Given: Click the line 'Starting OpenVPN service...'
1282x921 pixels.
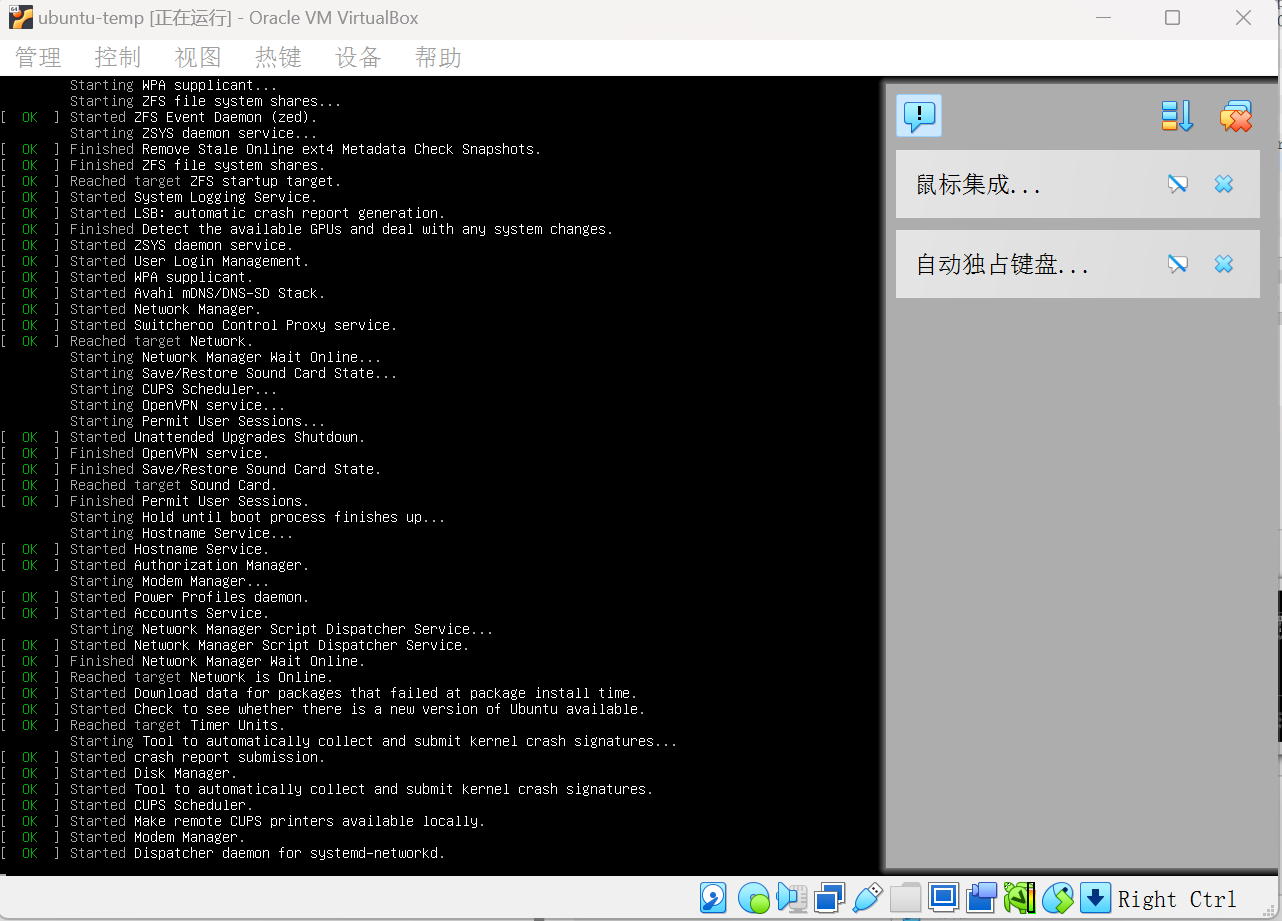Looking at the screenshot, I should tap(177, 405).
